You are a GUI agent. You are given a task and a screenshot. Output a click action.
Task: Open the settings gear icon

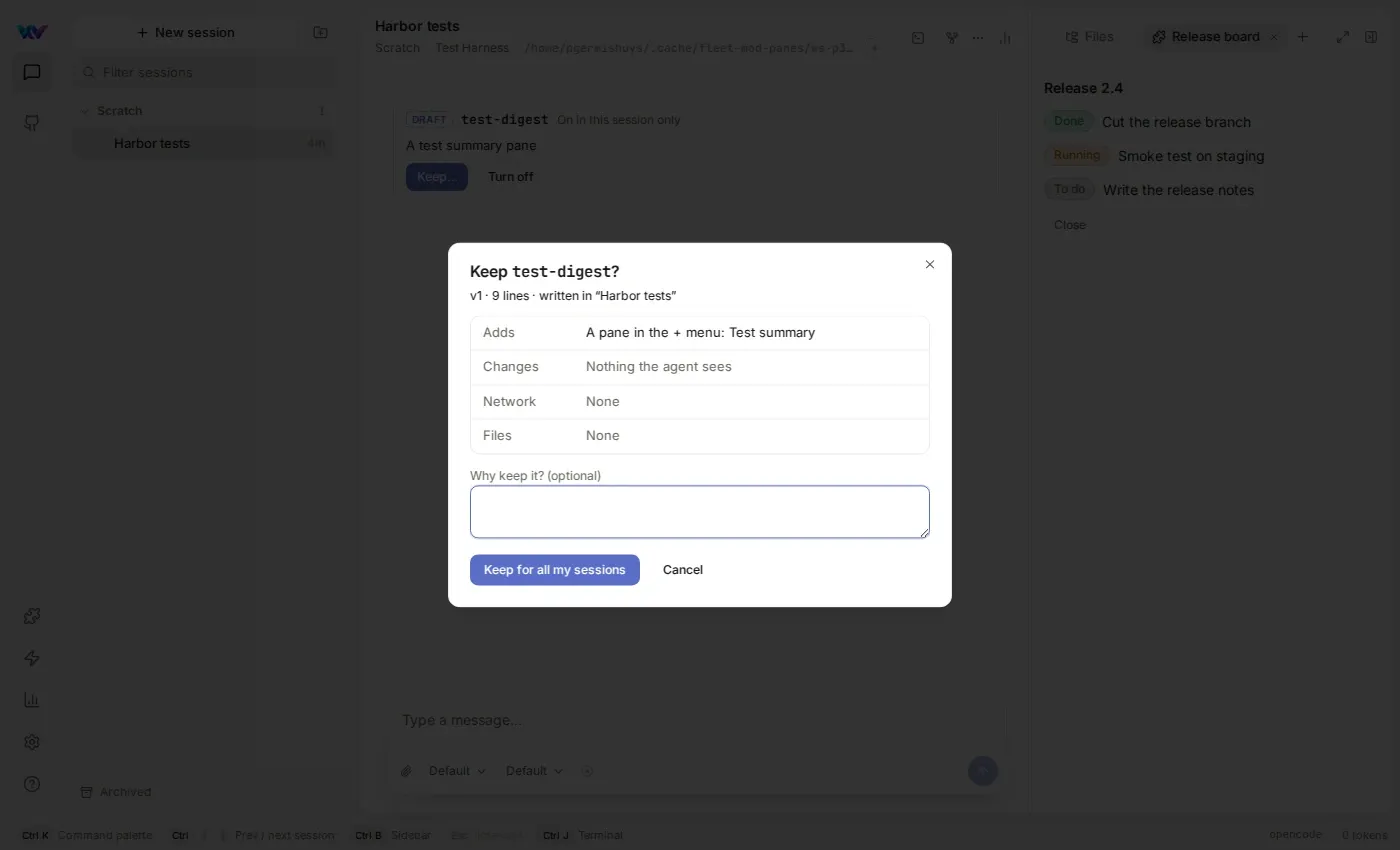coord(32,742)
